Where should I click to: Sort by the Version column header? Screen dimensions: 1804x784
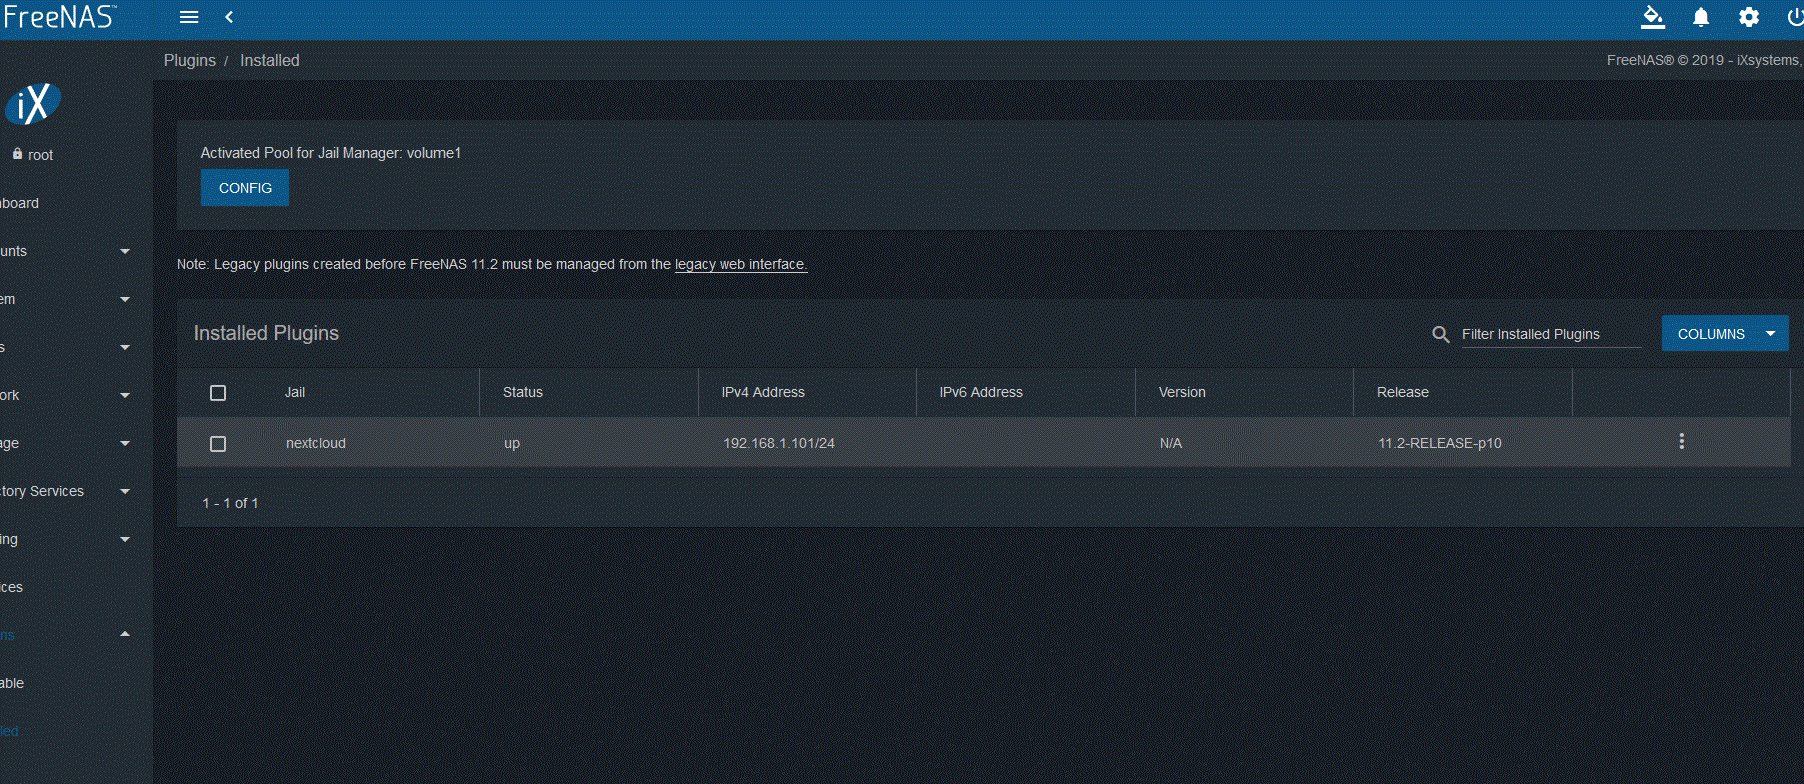point(1182,392)
